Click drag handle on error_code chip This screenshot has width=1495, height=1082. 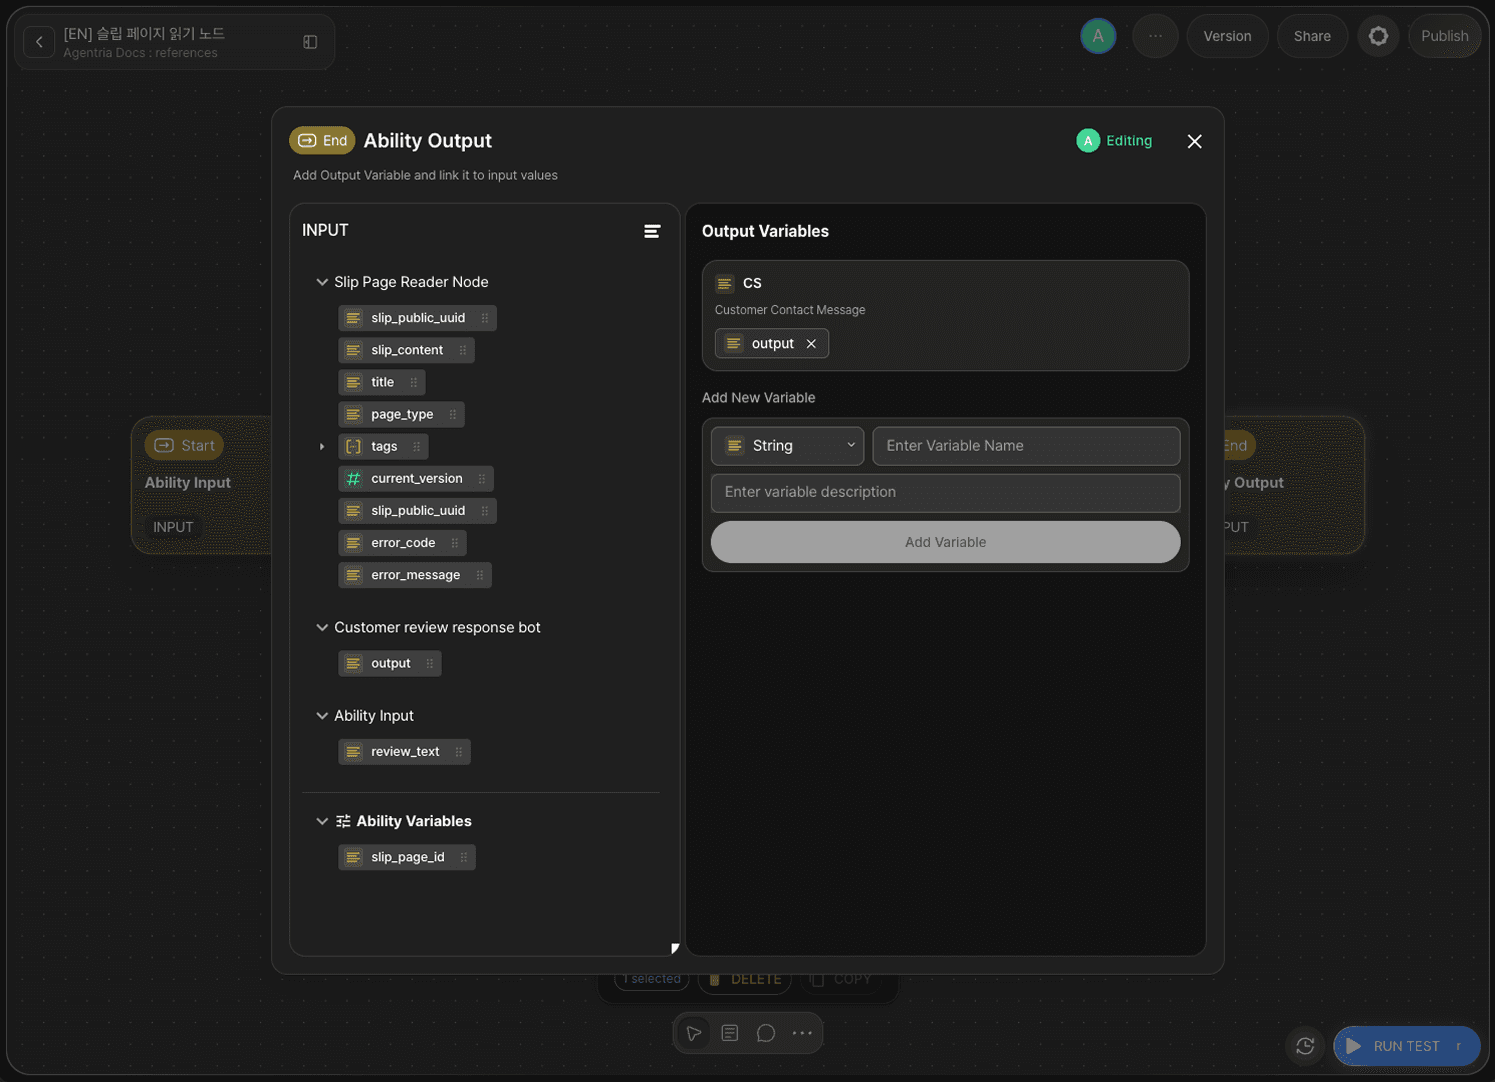tap(454, 543)
